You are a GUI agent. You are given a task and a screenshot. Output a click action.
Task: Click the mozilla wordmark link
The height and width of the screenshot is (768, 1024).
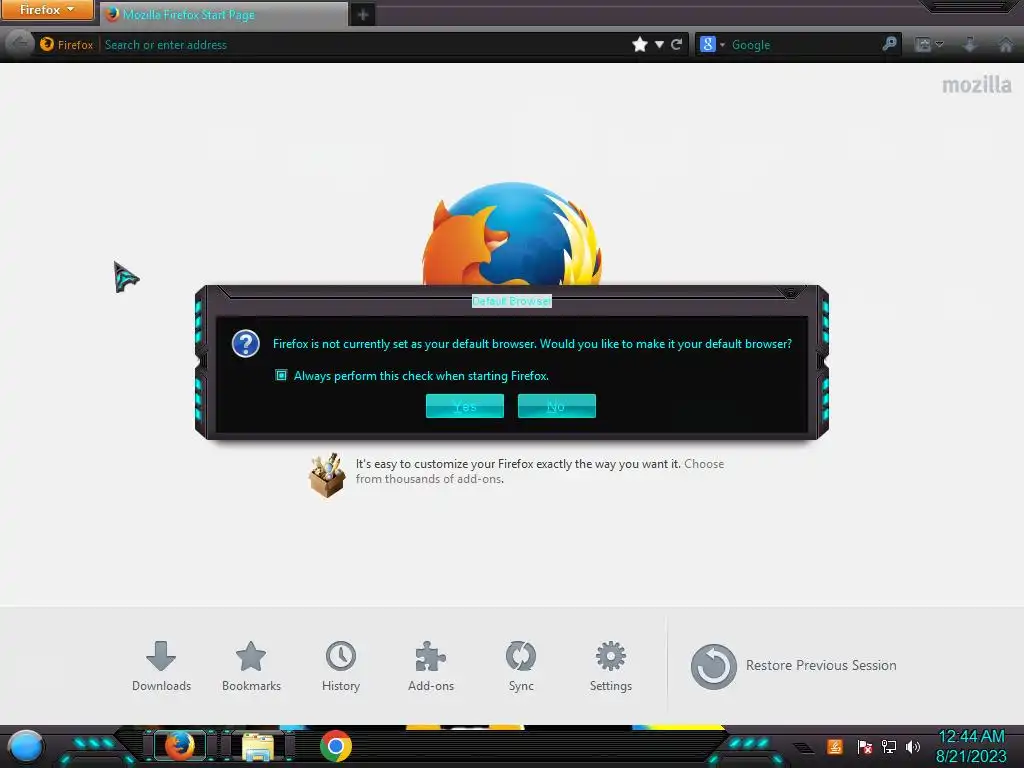point(976,85)
